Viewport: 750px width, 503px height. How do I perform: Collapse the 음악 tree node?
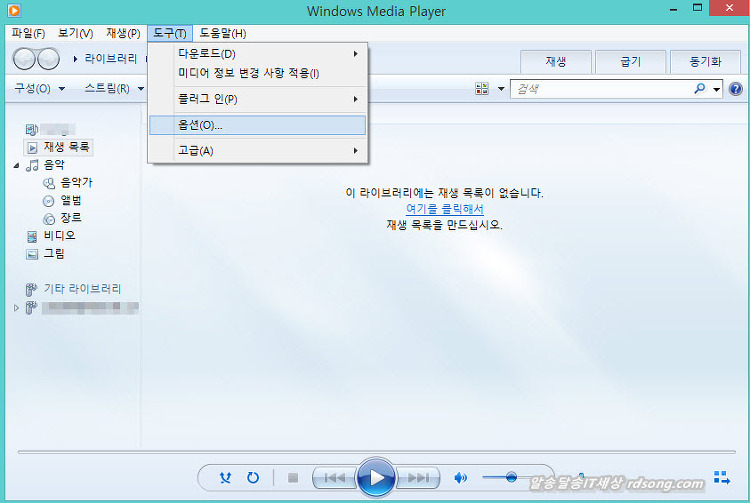(x=17, y=165)
